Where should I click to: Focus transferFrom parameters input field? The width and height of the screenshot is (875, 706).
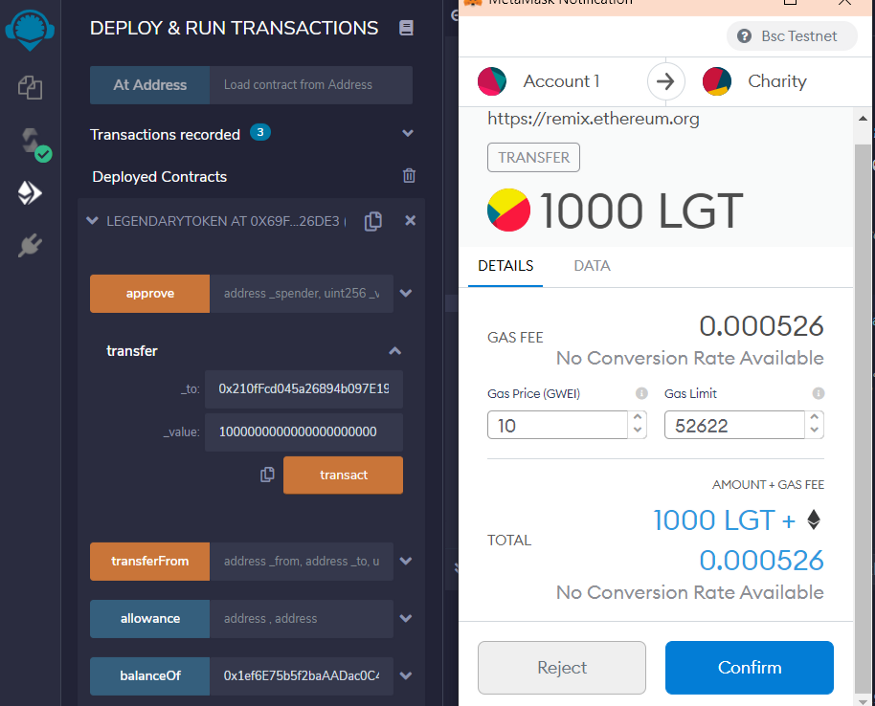click(301, 561)
